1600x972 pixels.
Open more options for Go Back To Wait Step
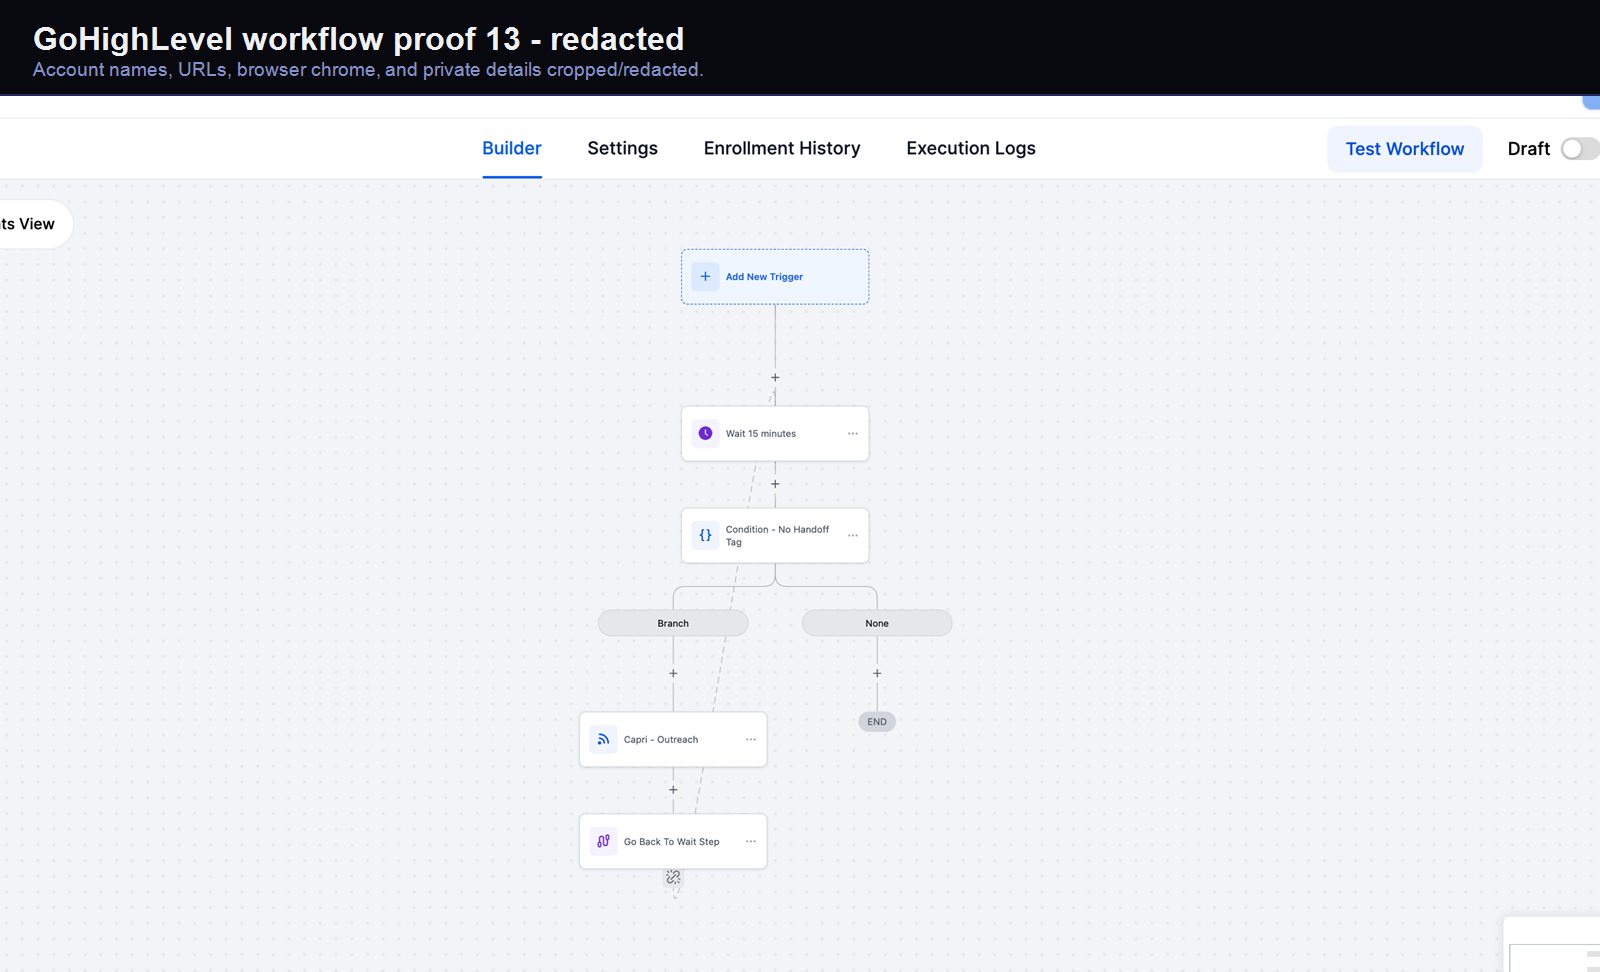point(751,842)
